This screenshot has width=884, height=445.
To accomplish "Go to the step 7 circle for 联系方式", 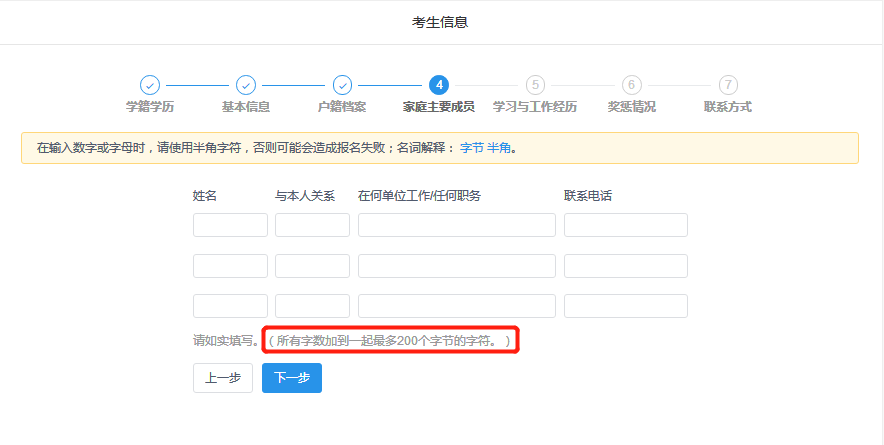I will point(728,85).
